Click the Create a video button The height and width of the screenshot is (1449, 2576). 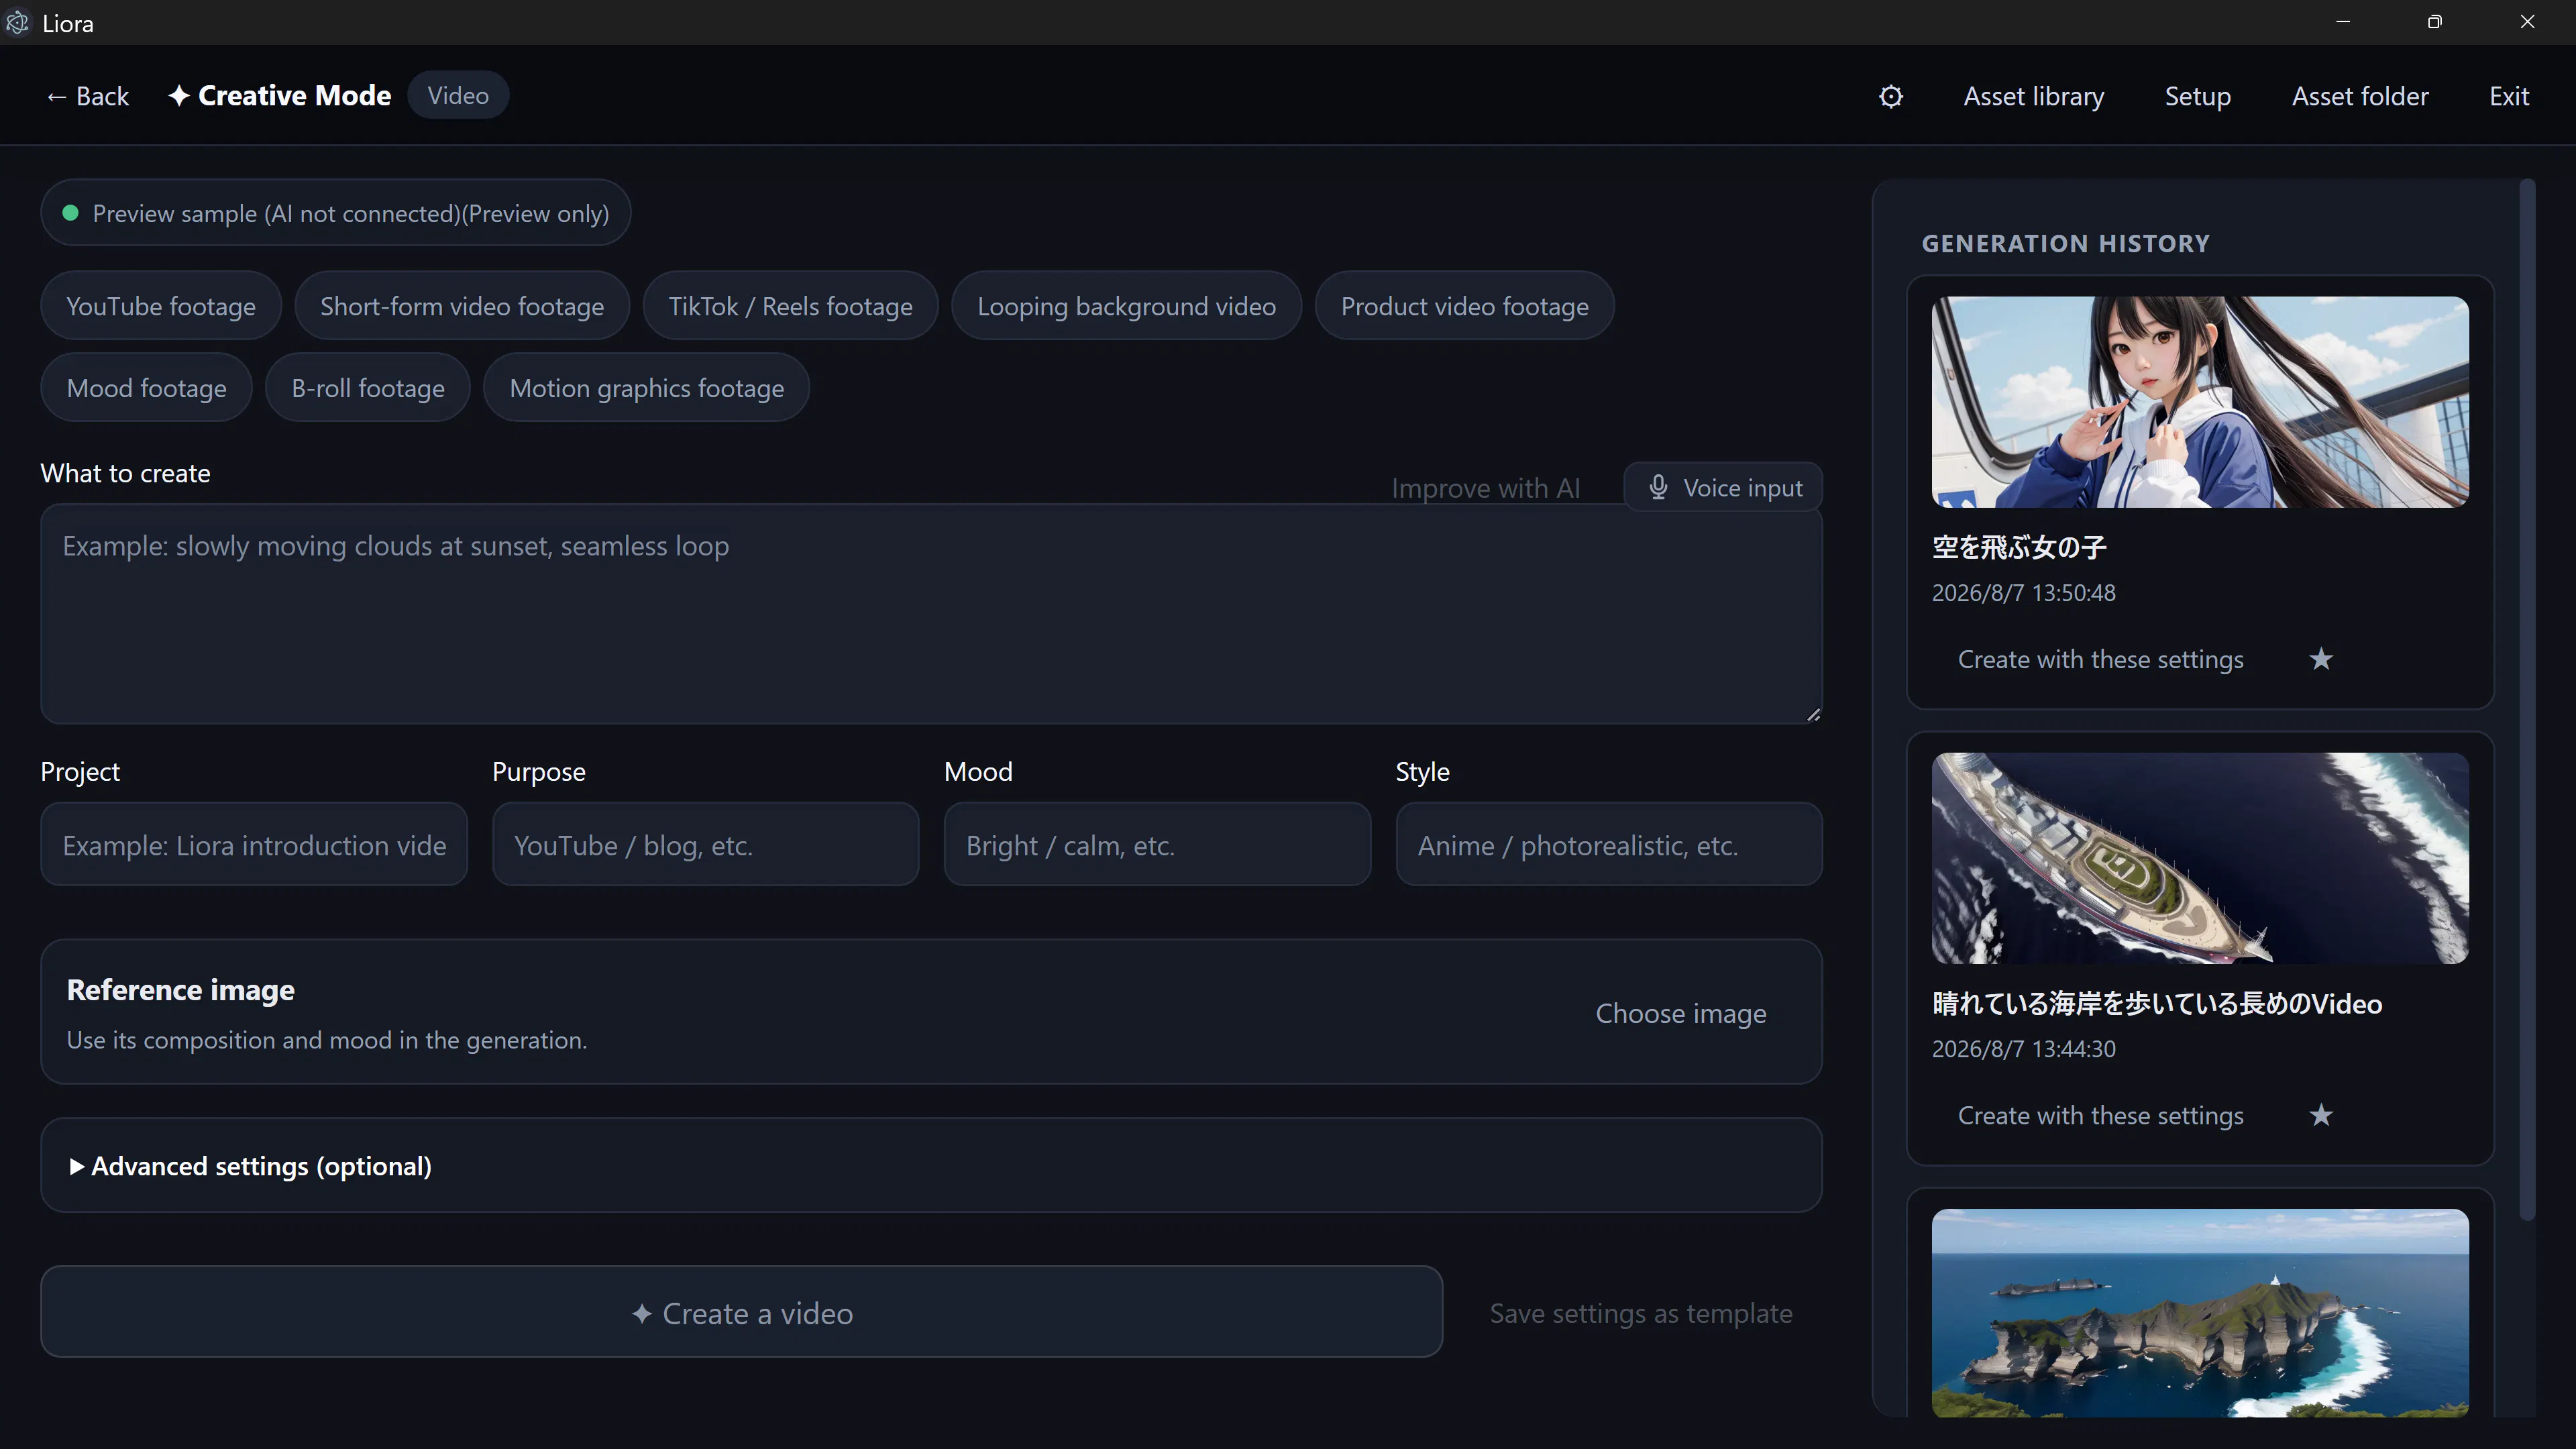(741, 1312)
